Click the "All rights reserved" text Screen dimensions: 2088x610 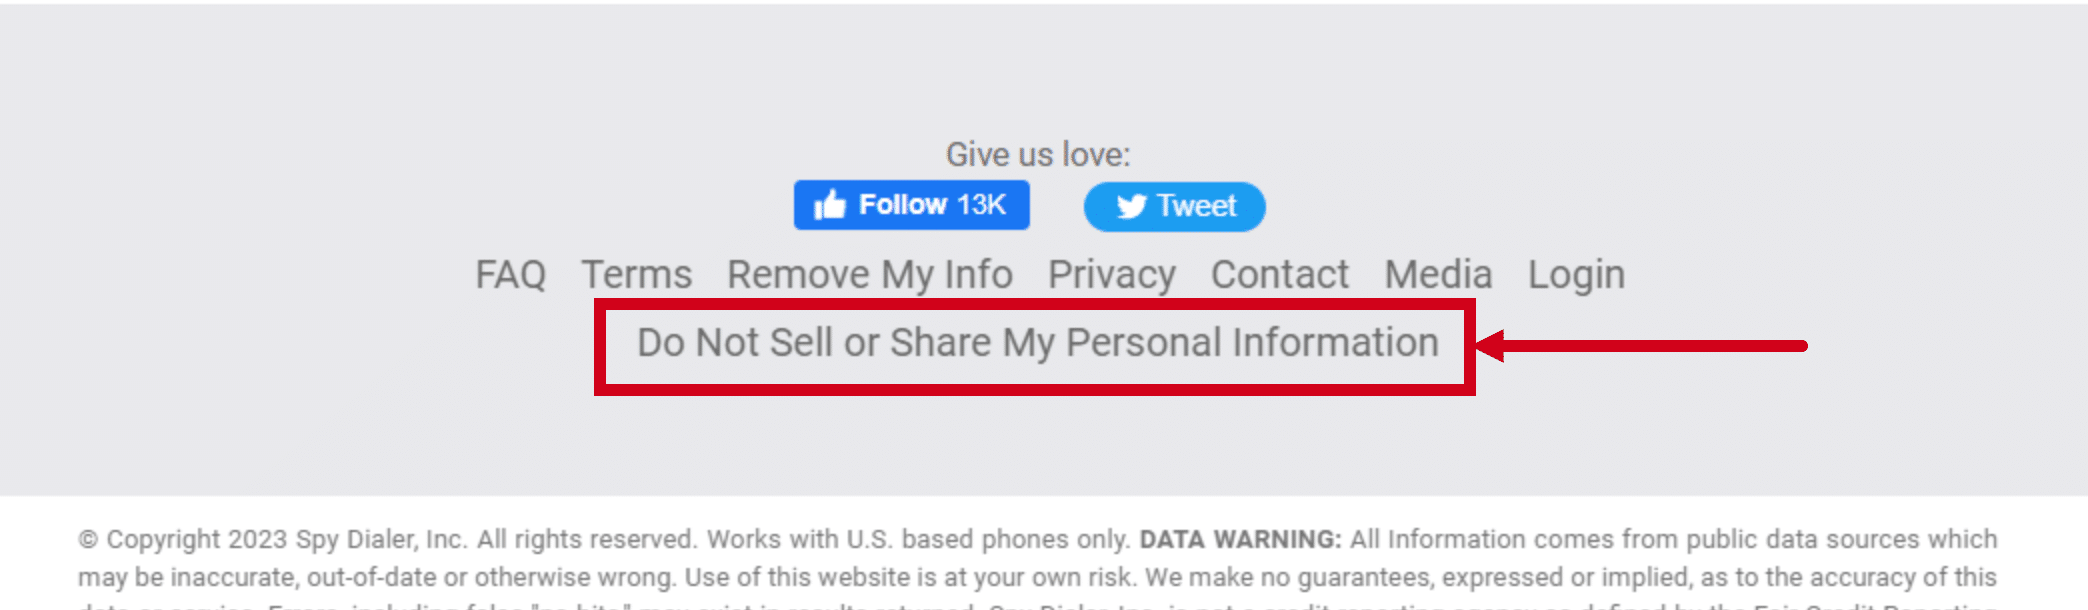tap(586, 540)
